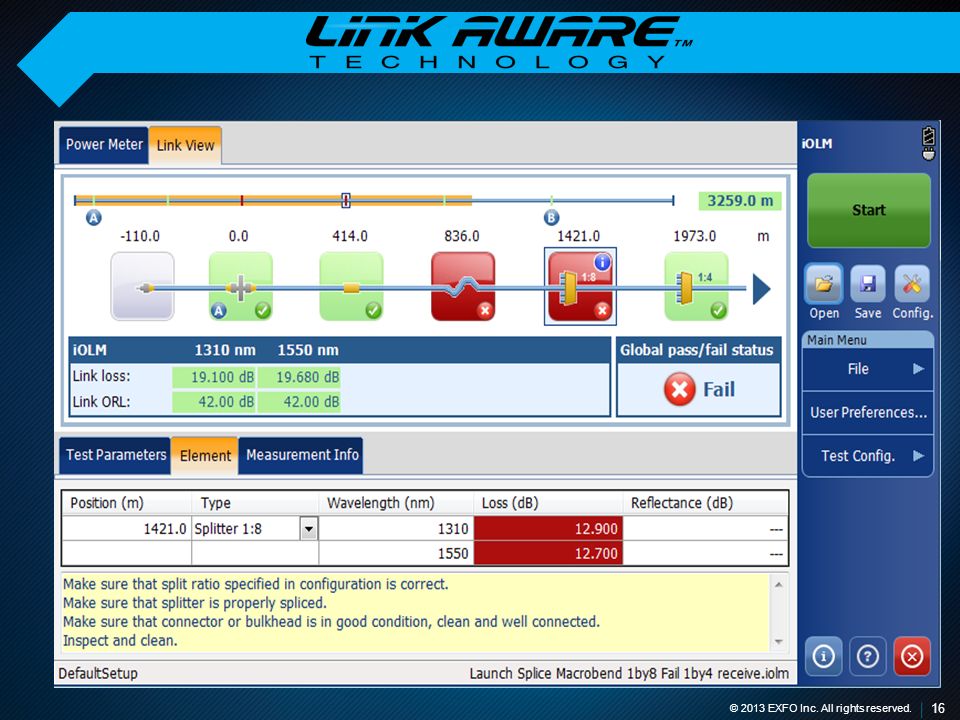Click the Type column header

click(255, 503)
